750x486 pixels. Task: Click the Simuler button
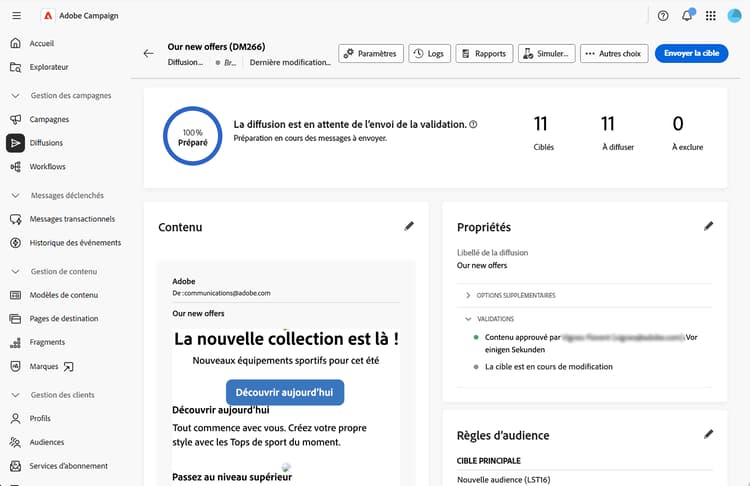coord(546,54)
